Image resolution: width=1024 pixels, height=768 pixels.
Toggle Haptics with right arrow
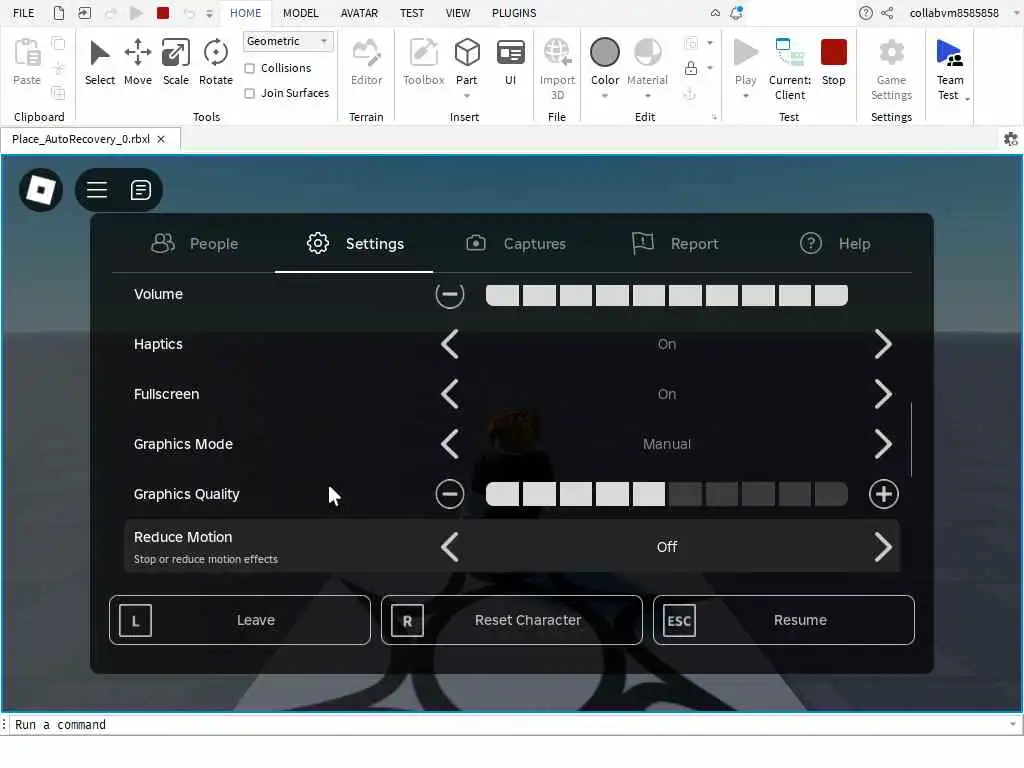click(x=883, y=344)
